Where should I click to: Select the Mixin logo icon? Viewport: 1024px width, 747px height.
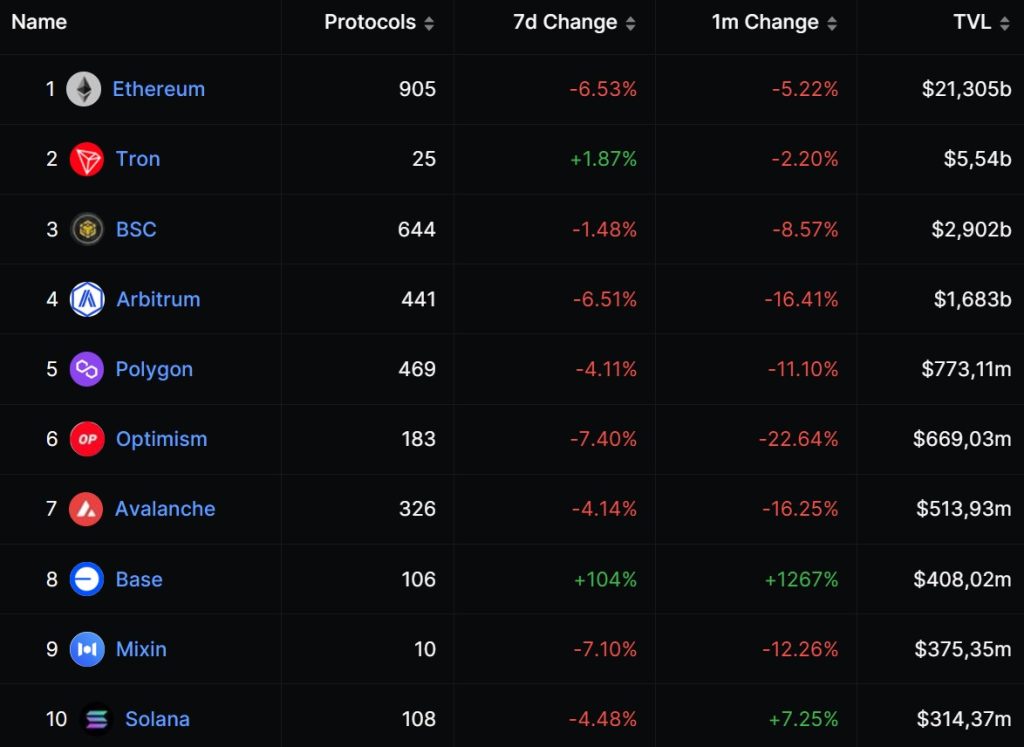[x=88, y=649]
